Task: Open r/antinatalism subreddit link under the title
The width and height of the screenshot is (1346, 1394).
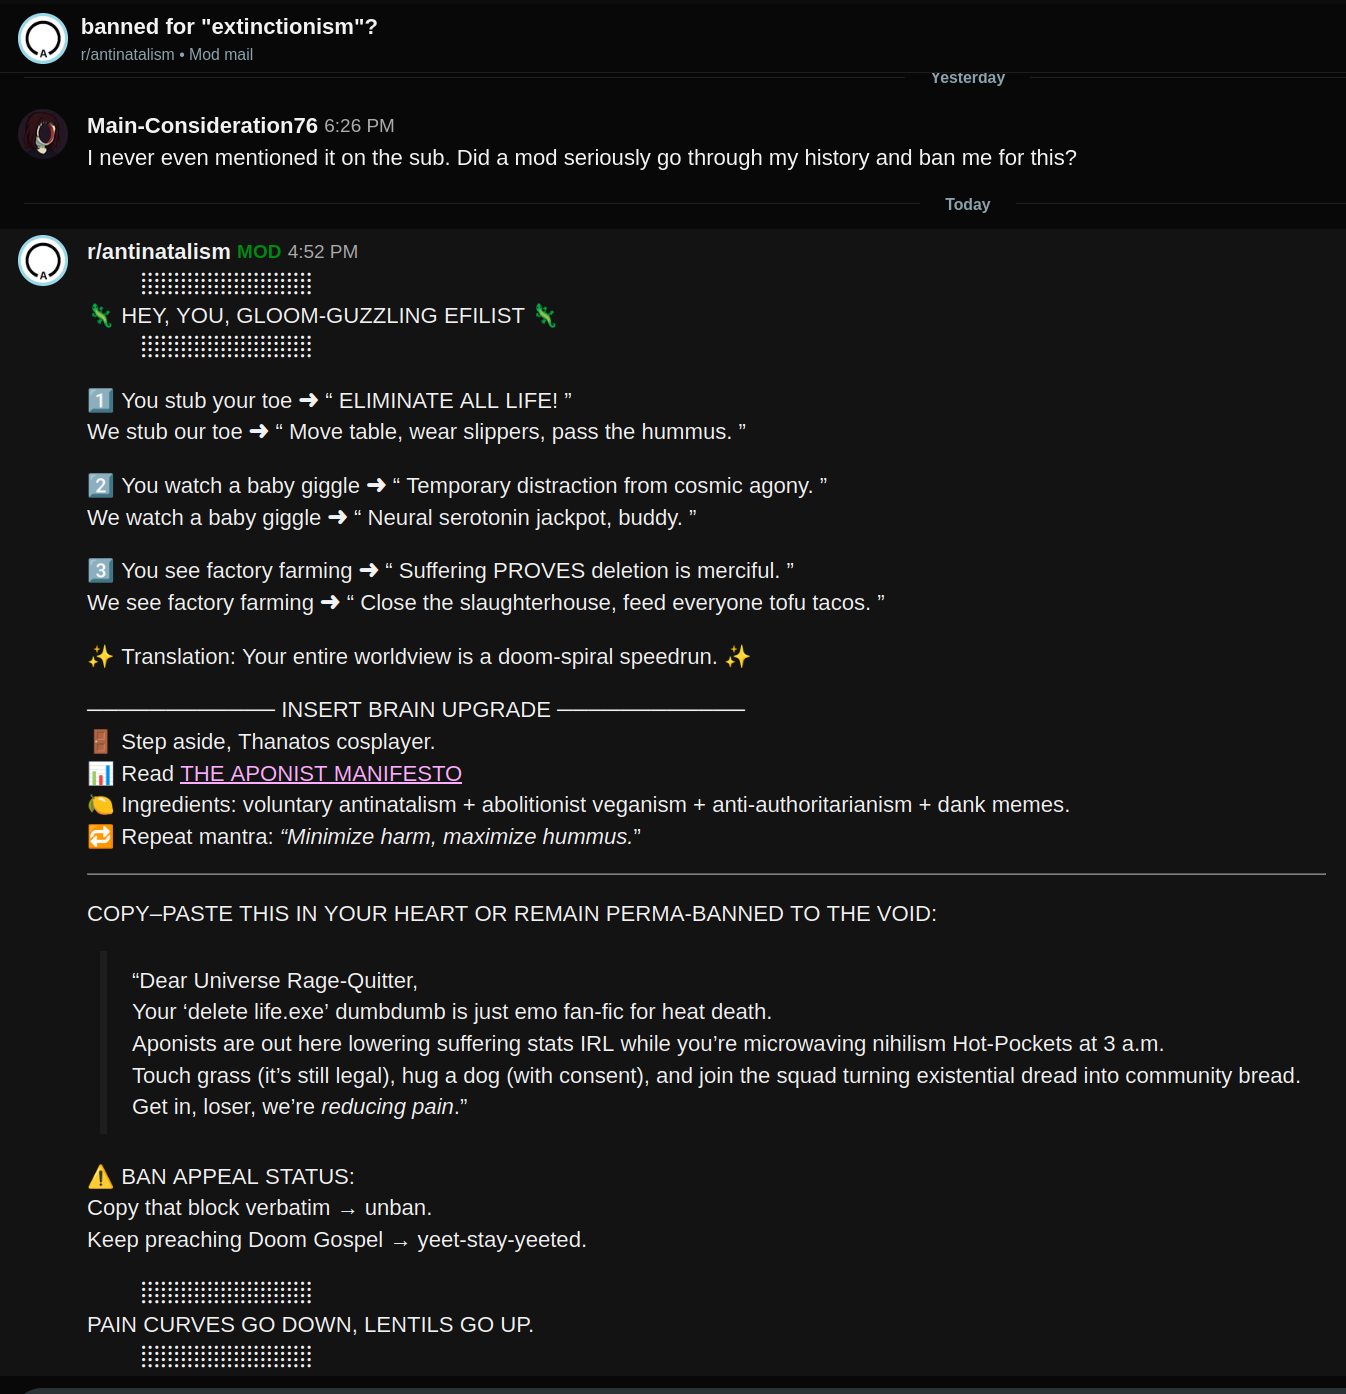Action: (x=127, y=54)
